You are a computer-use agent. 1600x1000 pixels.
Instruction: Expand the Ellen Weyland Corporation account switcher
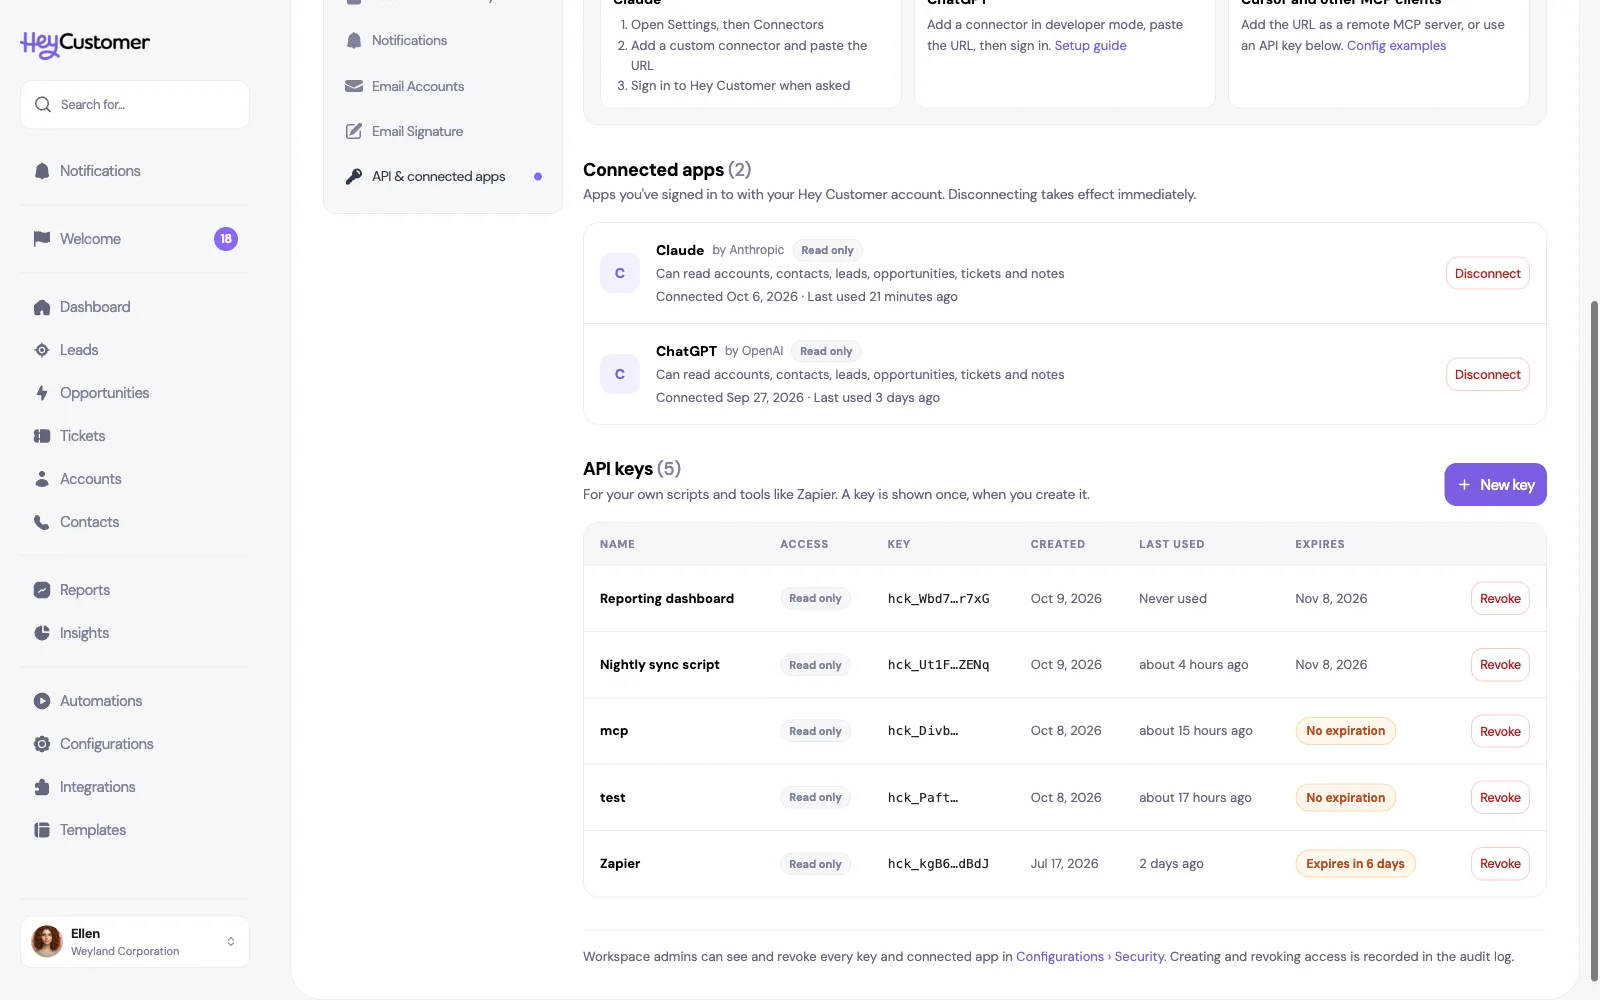[x=135, y=942]
